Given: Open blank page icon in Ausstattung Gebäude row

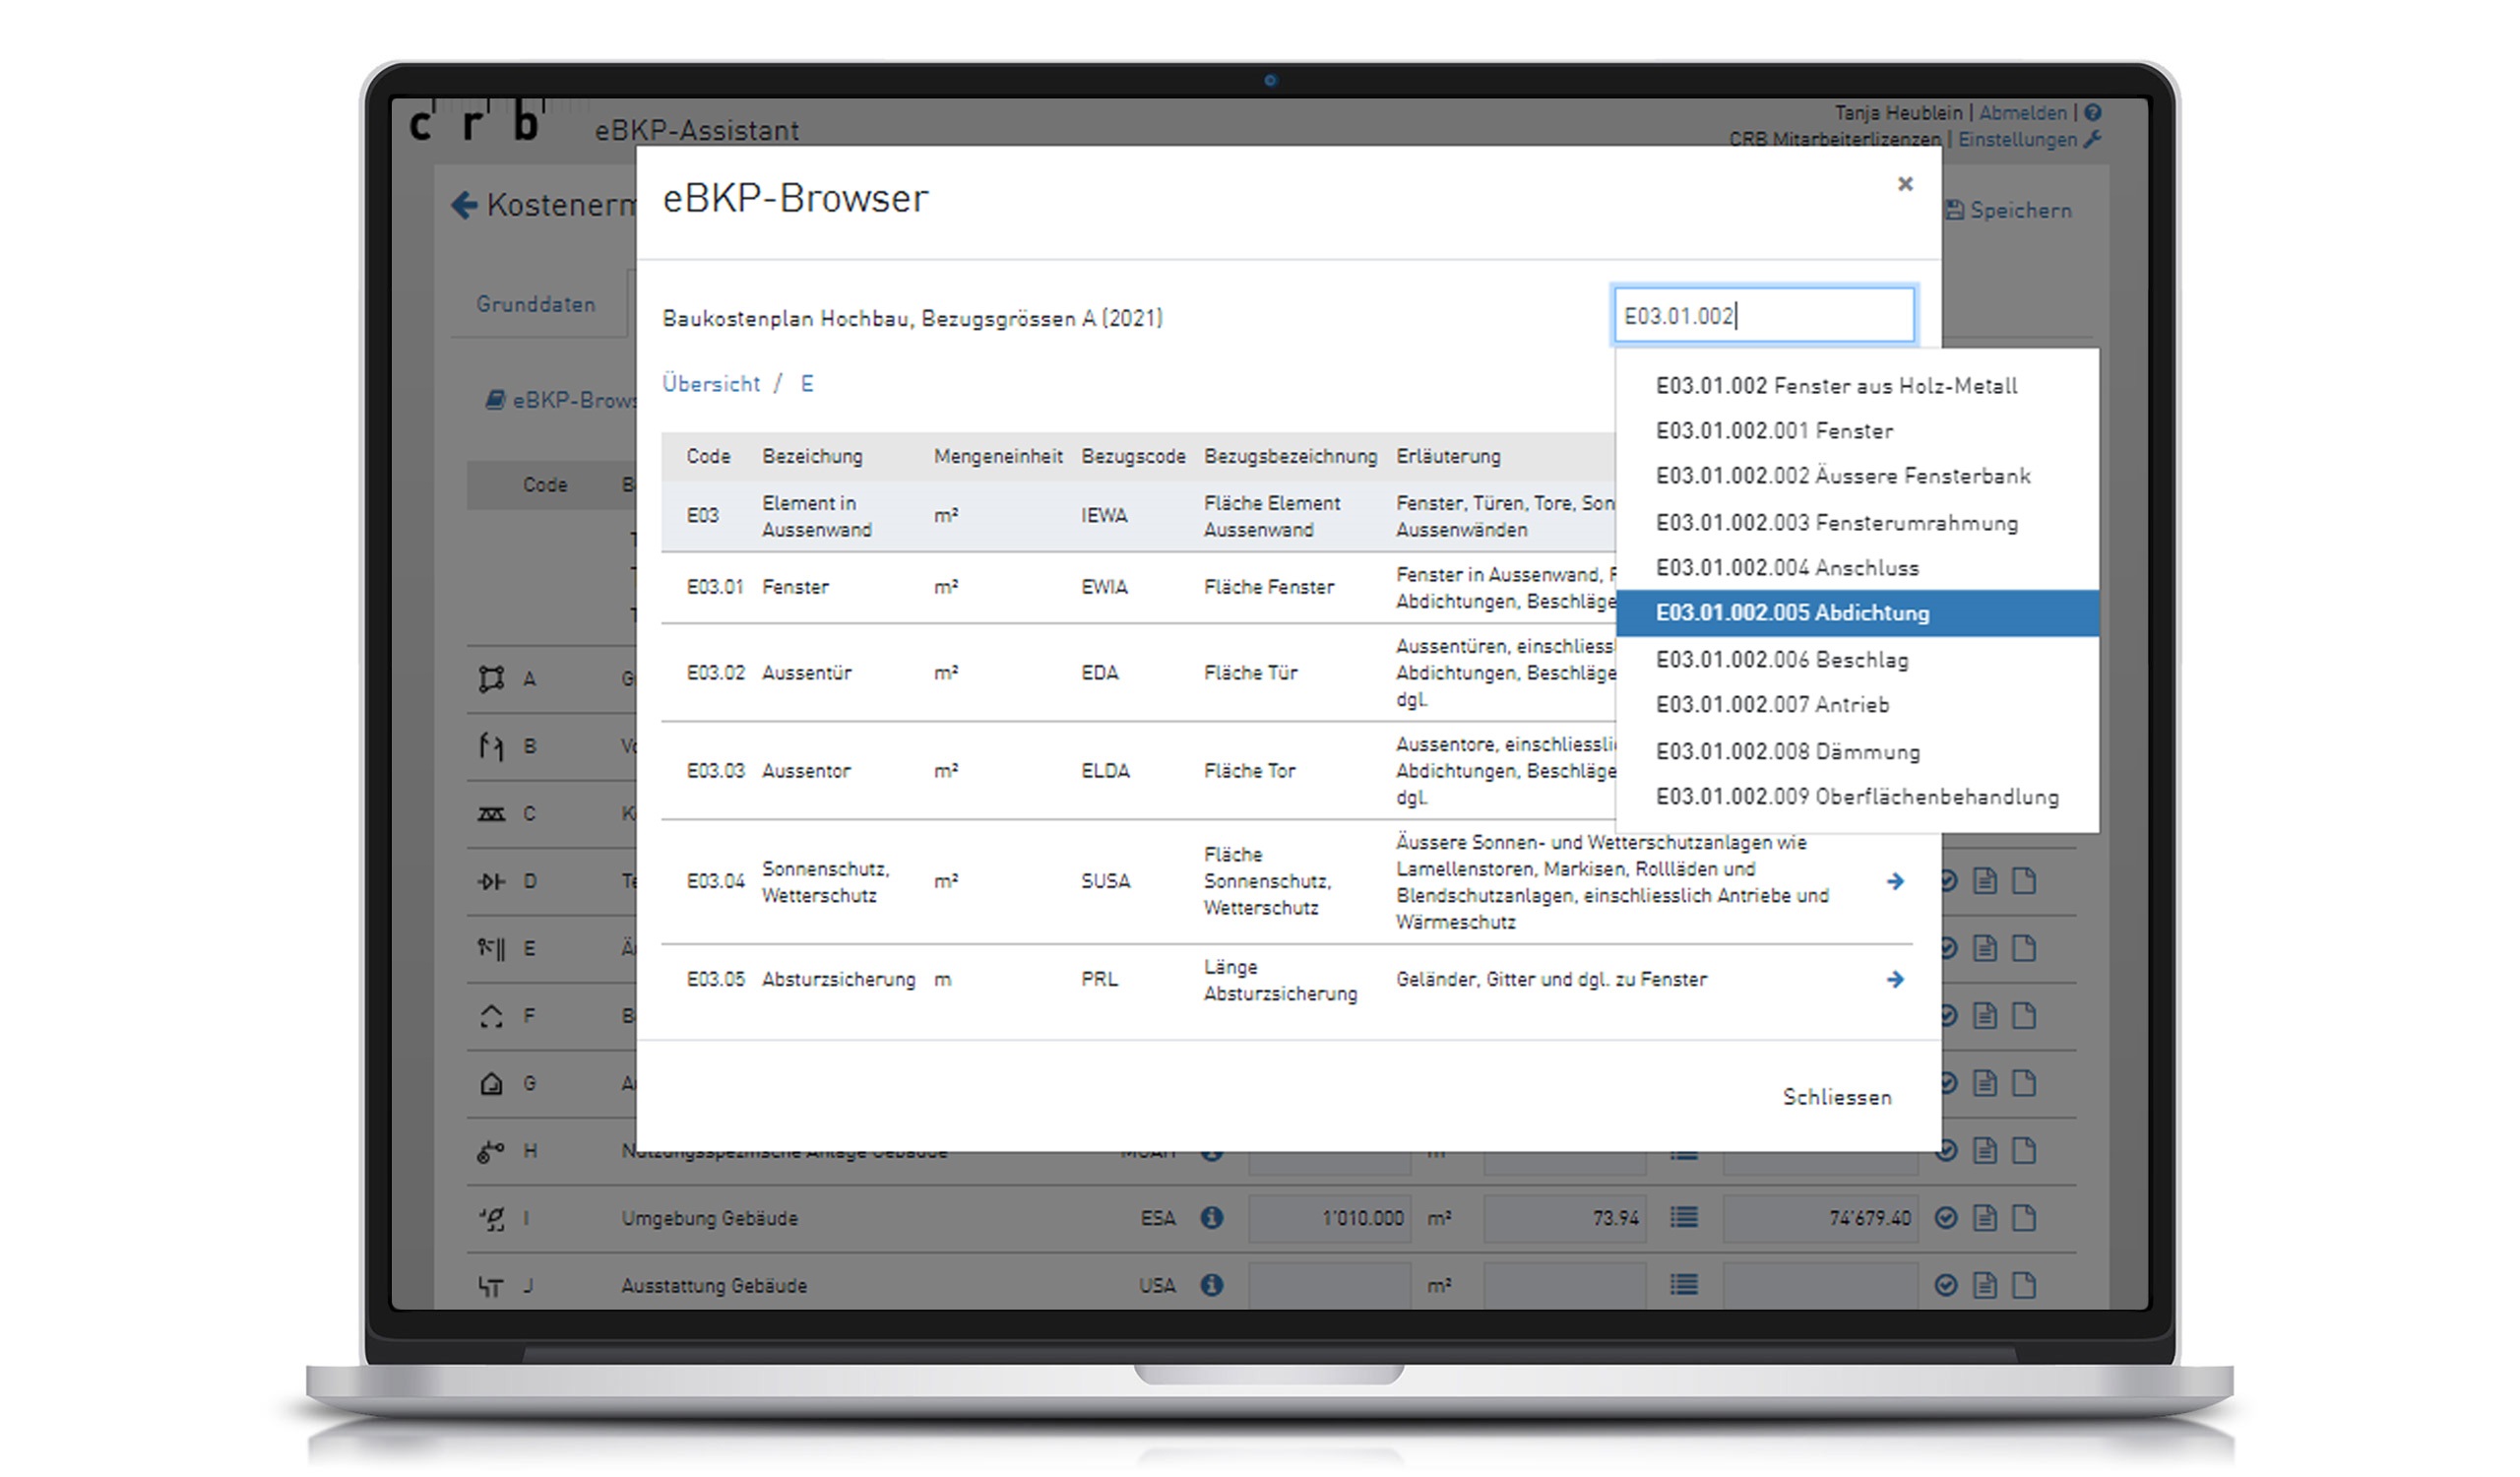Looking at the screenshot, I should [x=2024, y=1285].
